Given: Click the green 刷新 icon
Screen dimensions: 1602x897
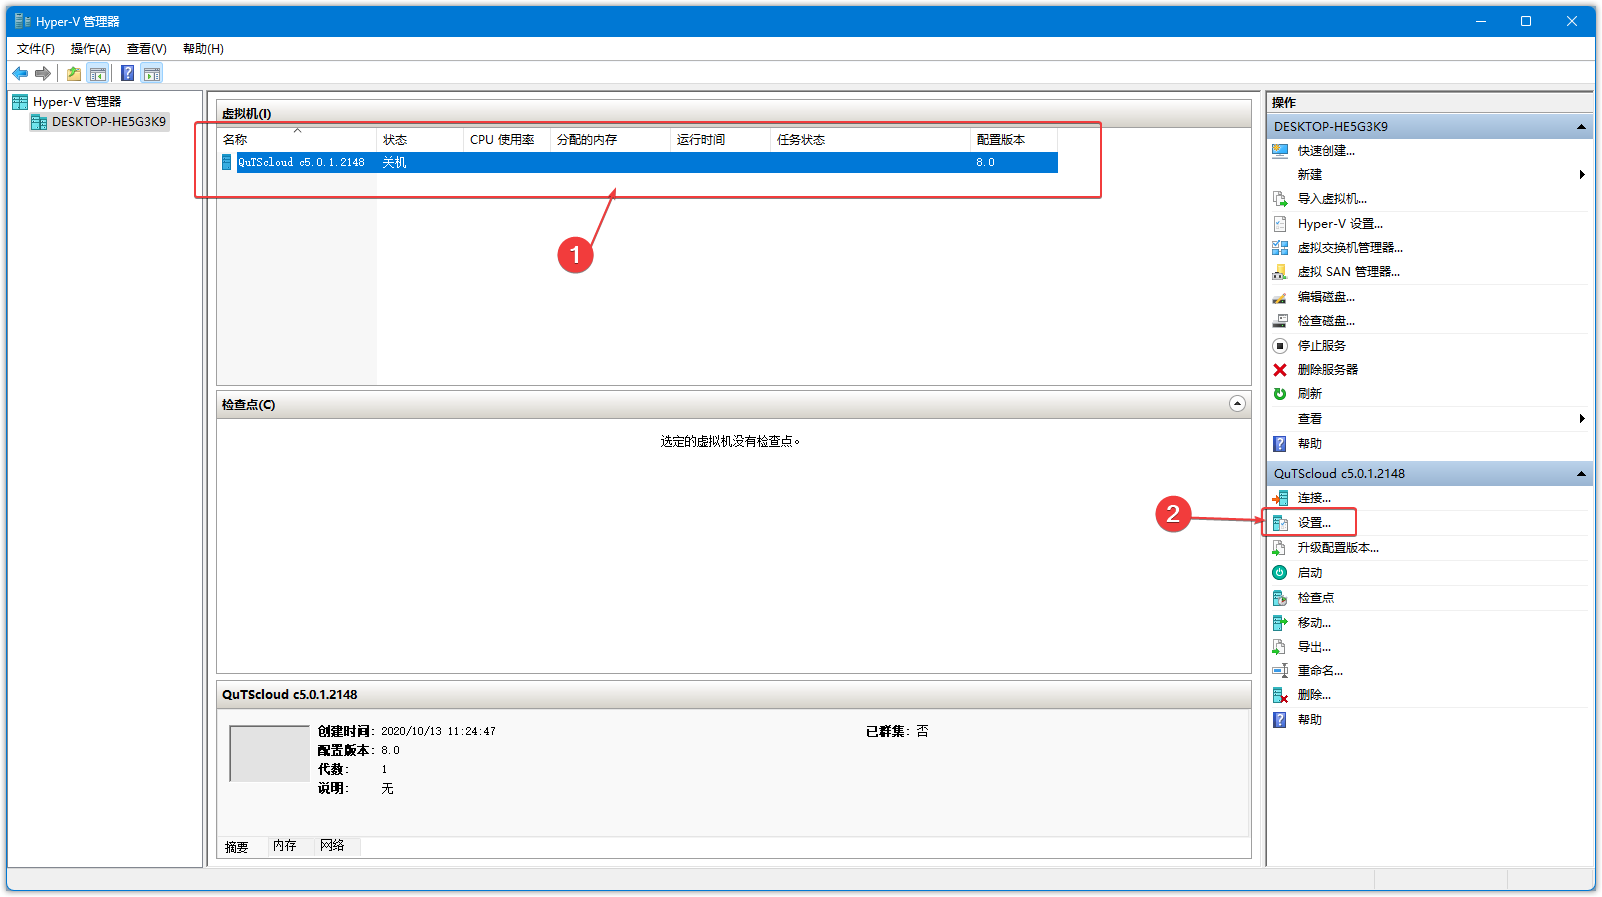Looking at the screenshot, I should 1280,394.
